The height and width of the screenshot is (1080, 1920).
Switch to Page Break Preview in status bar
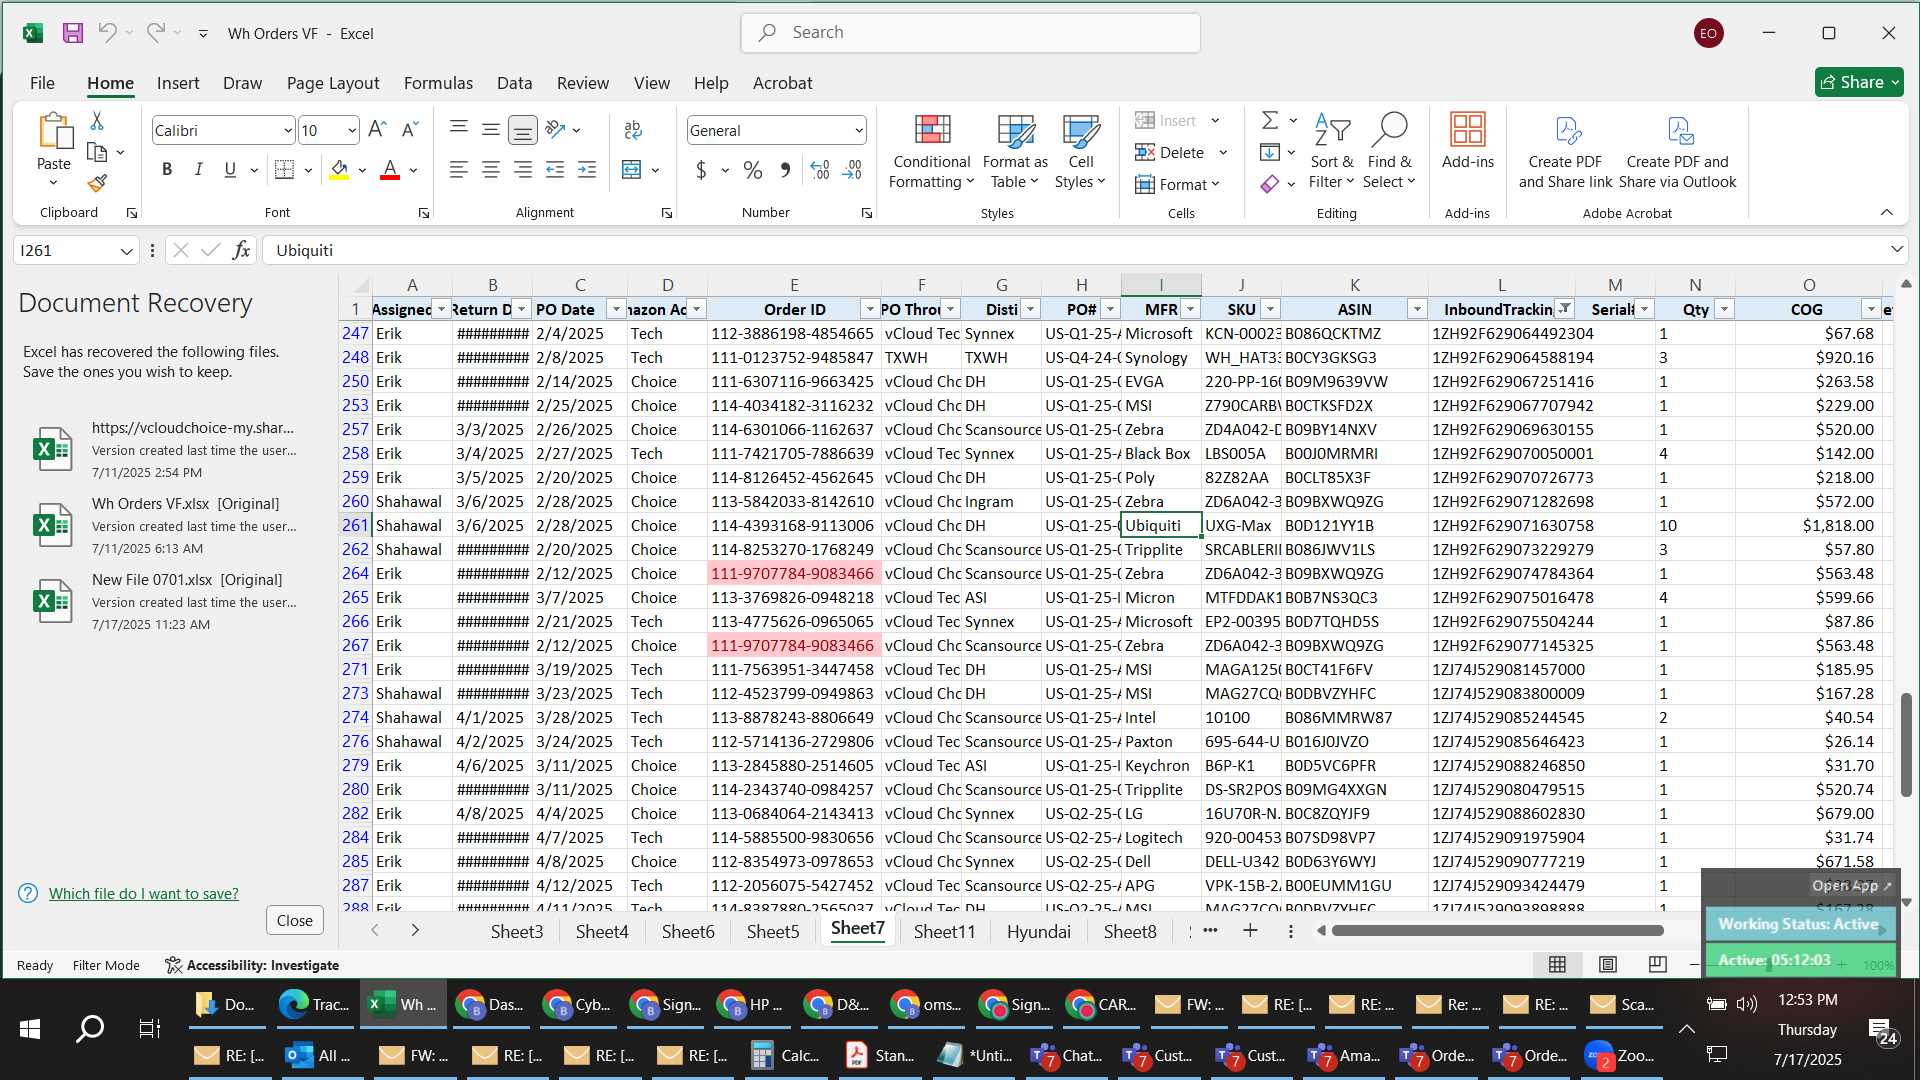click(1657, 964)
